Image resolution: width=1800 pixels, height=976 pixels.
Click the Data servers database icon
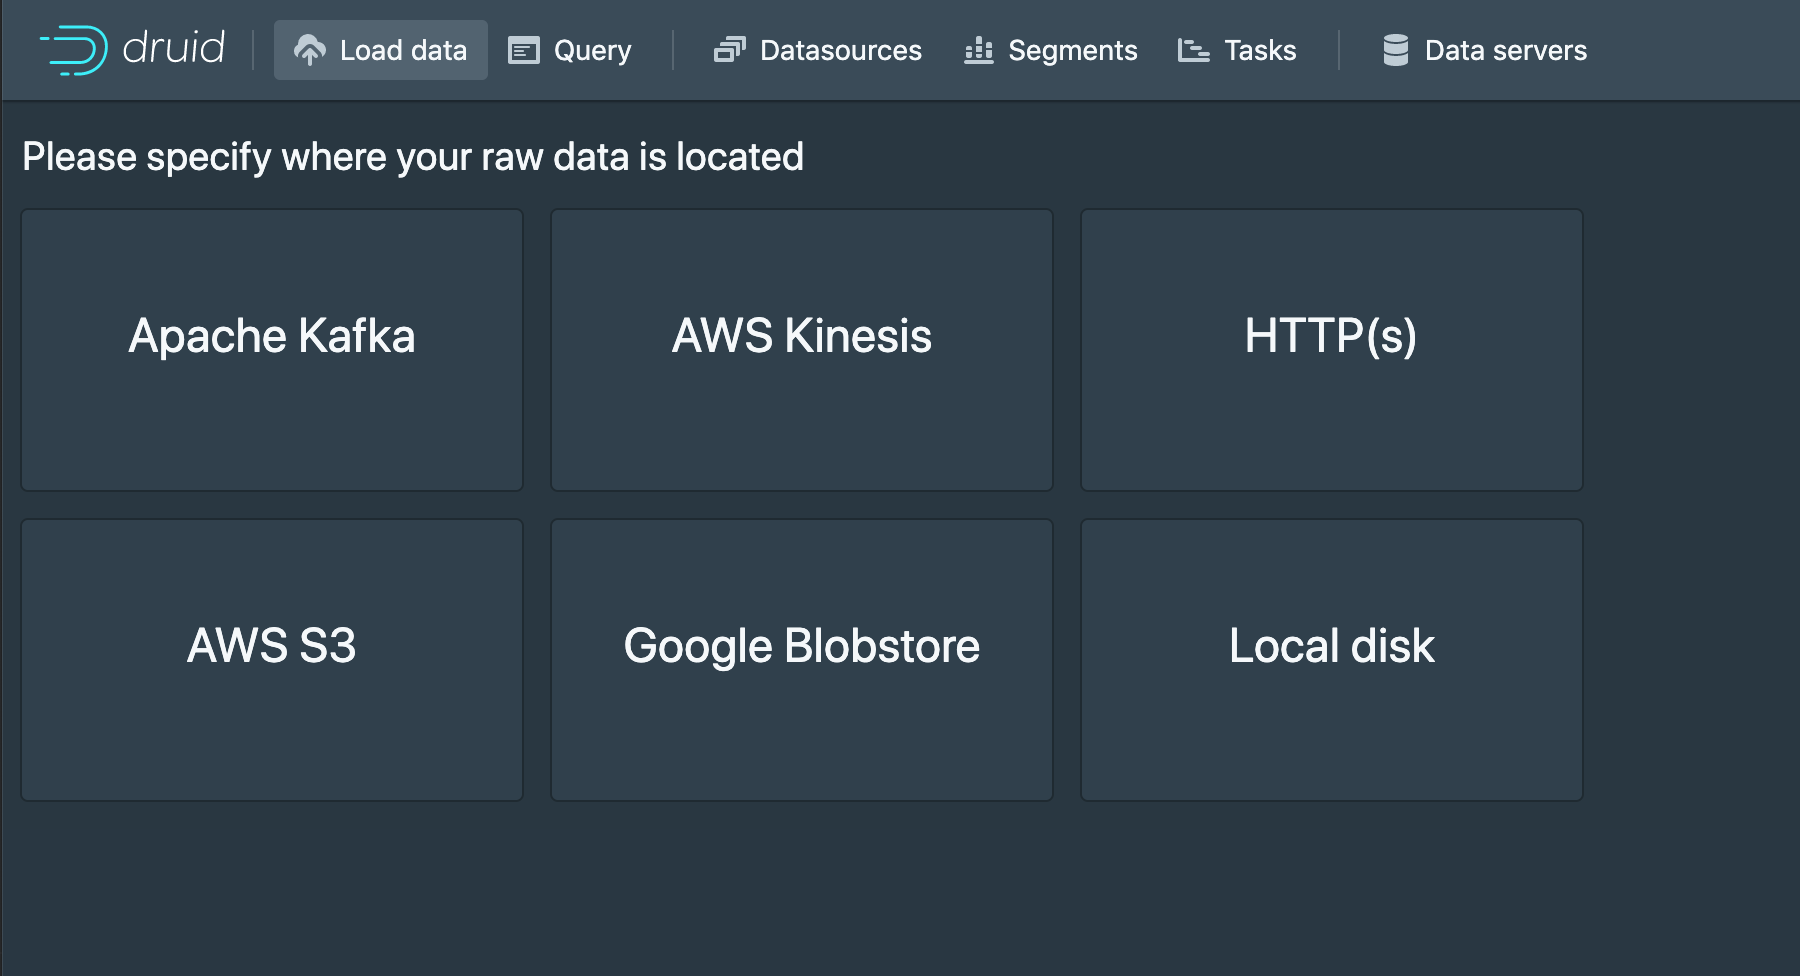tap(1396, 50)
